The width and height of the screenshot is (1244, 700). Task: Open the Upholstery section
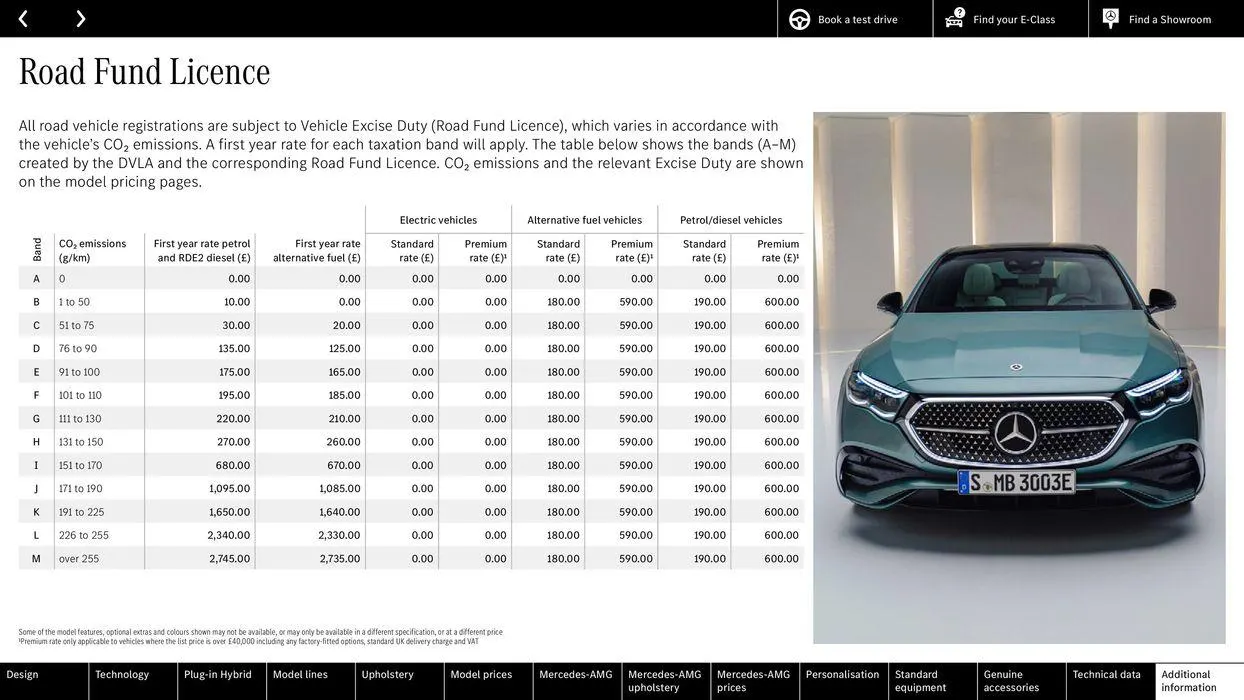pyautogui.click(x=388, y=673)
